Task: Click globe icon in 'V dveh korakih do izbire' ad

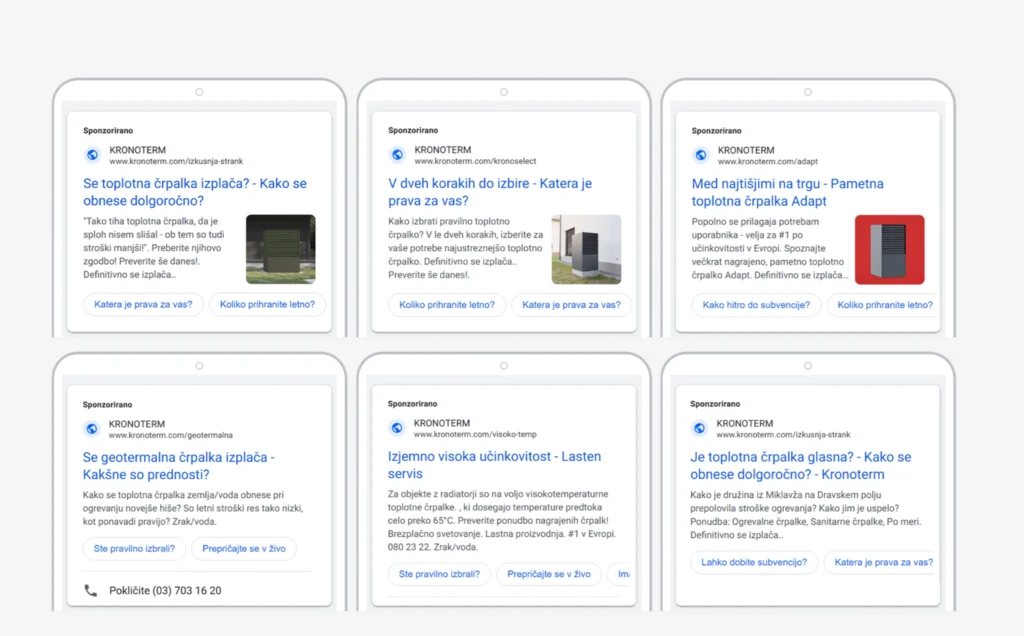Action: (397, 155)
